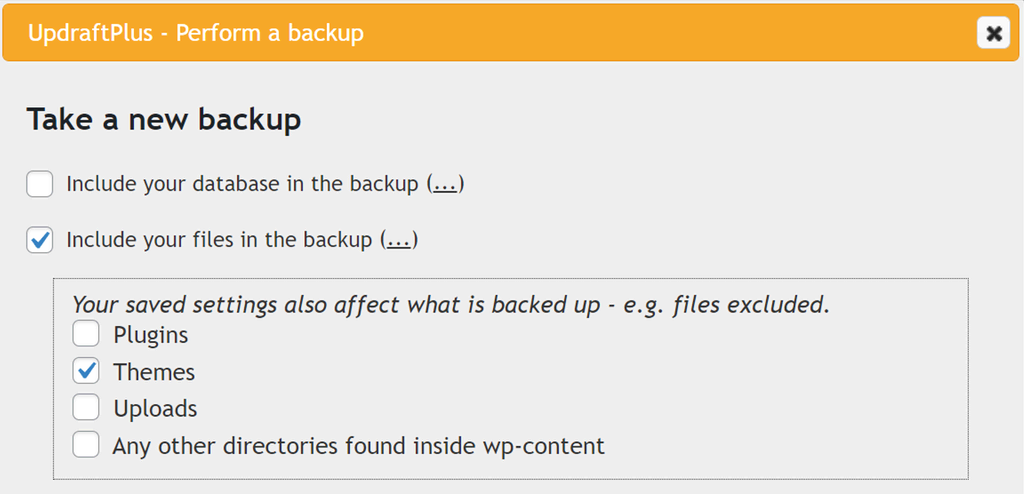
Task: Enable the include database checkbox
Action: [x=40, y=185]
